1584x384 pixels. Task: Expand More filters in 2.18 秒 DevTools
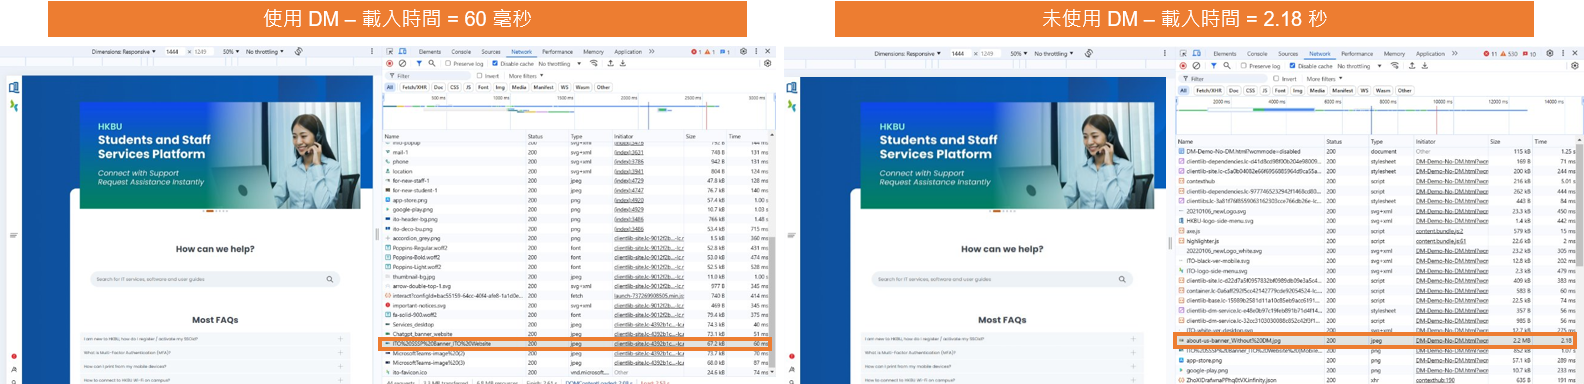(x=1324, y=78)
